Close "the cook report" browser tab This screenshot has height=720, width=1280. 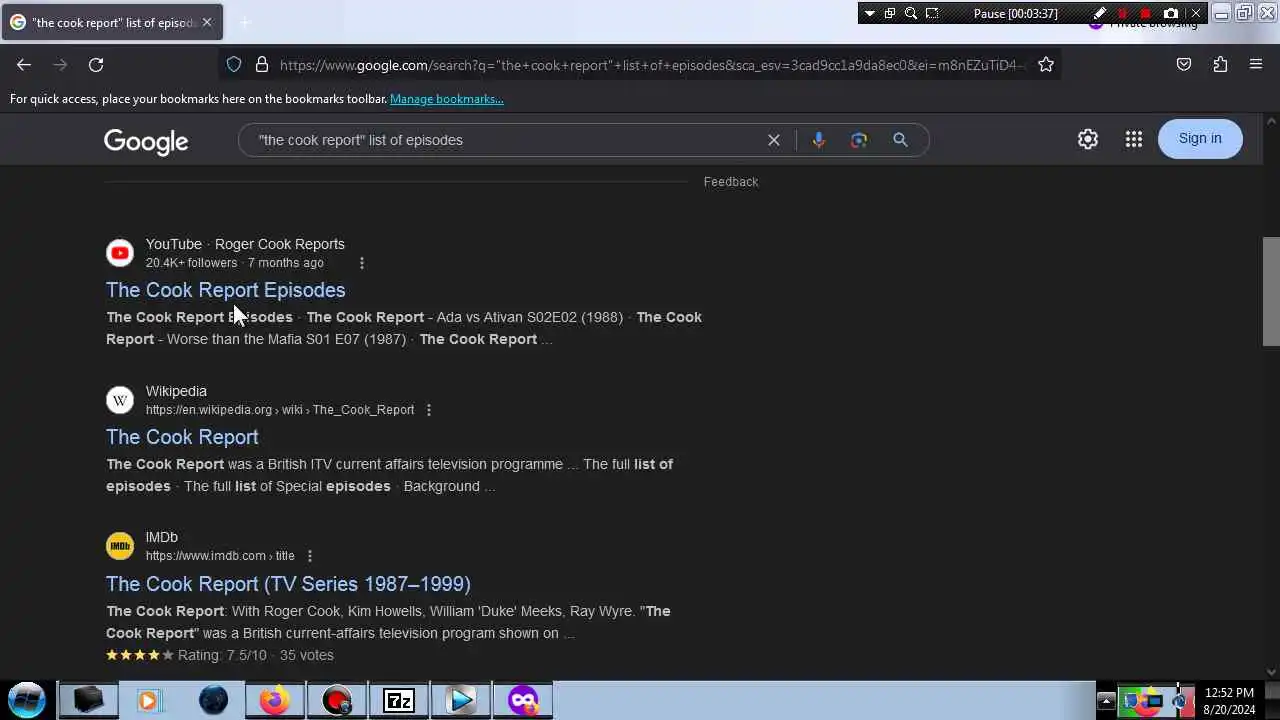[x=206, y=22]
